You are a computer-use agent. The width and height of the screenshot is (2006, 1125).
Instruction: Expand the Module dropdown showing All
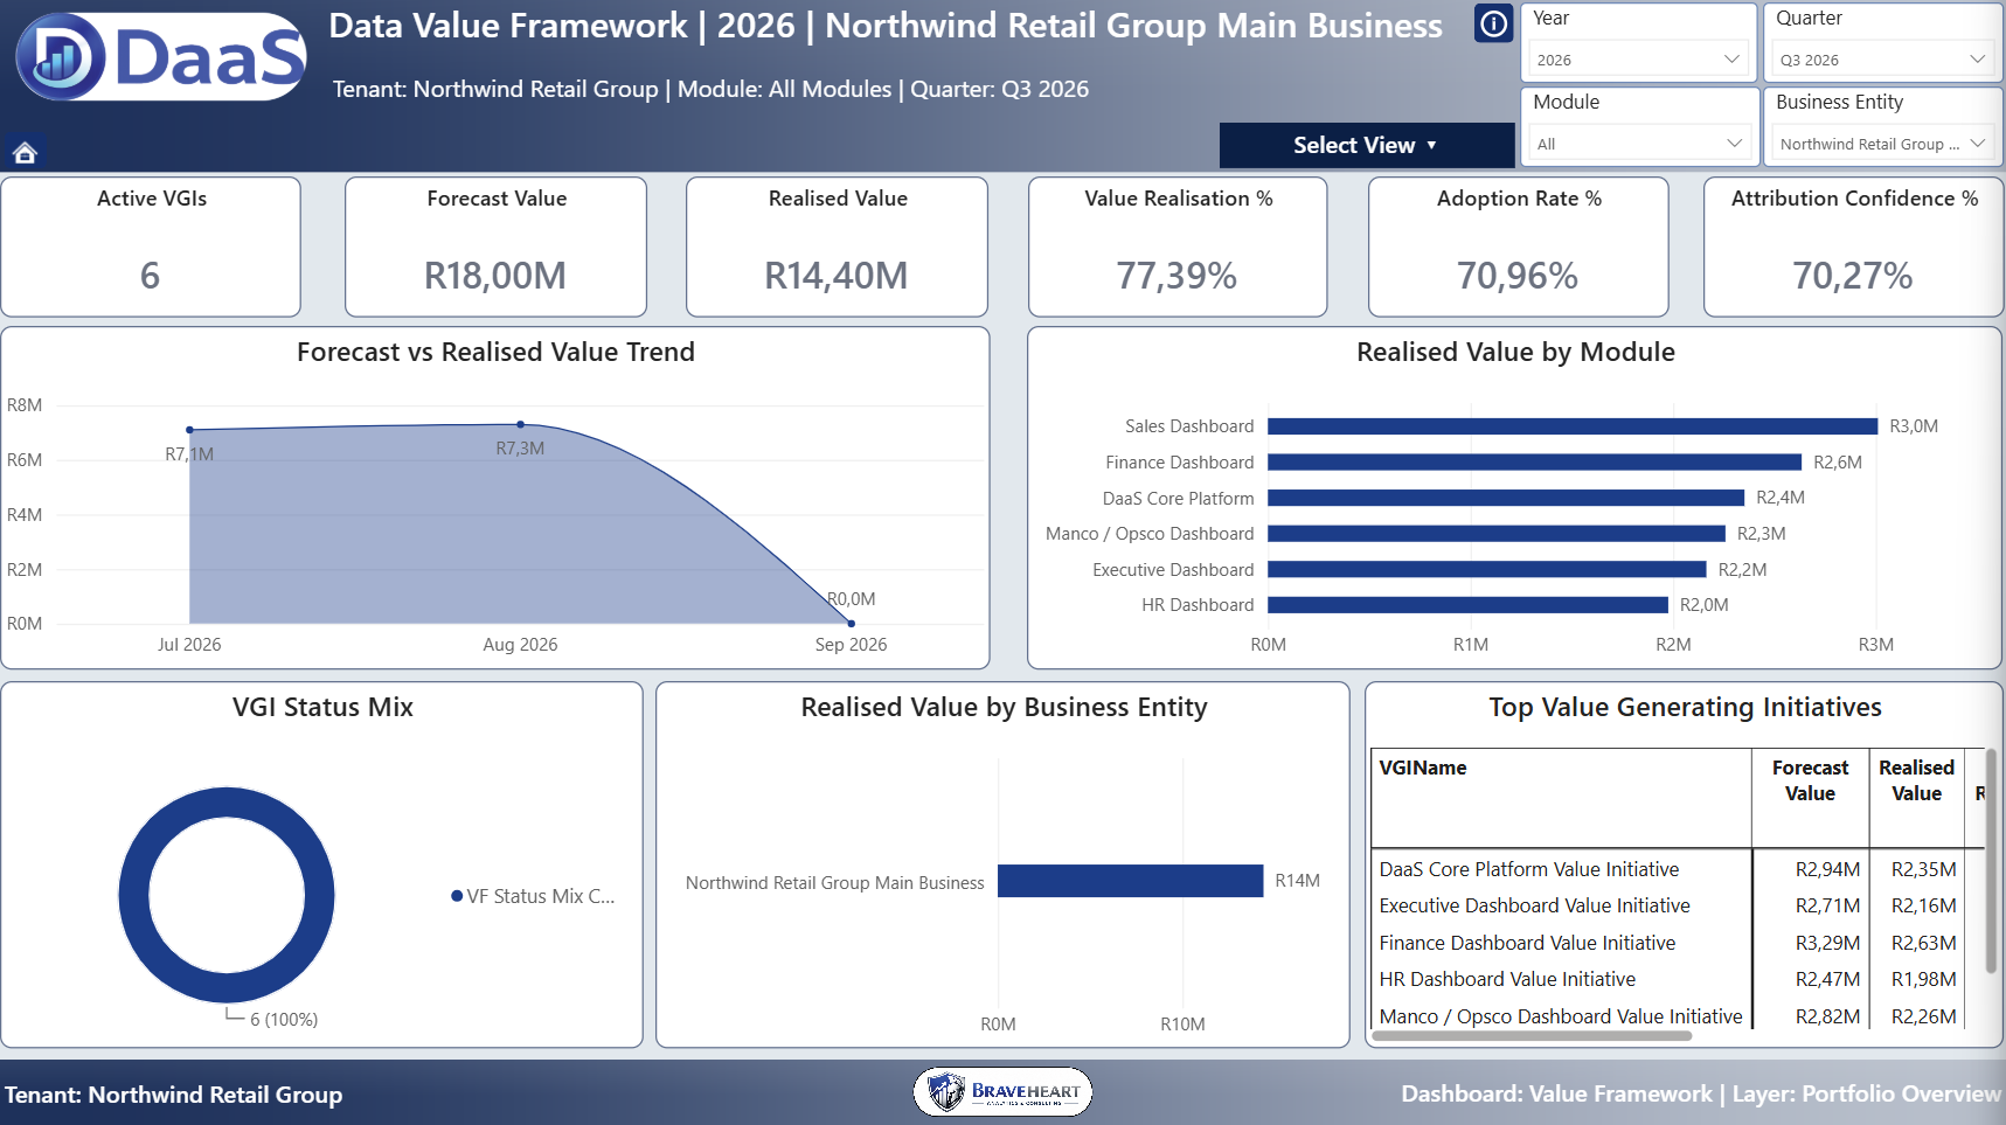tap(1638, 144)
